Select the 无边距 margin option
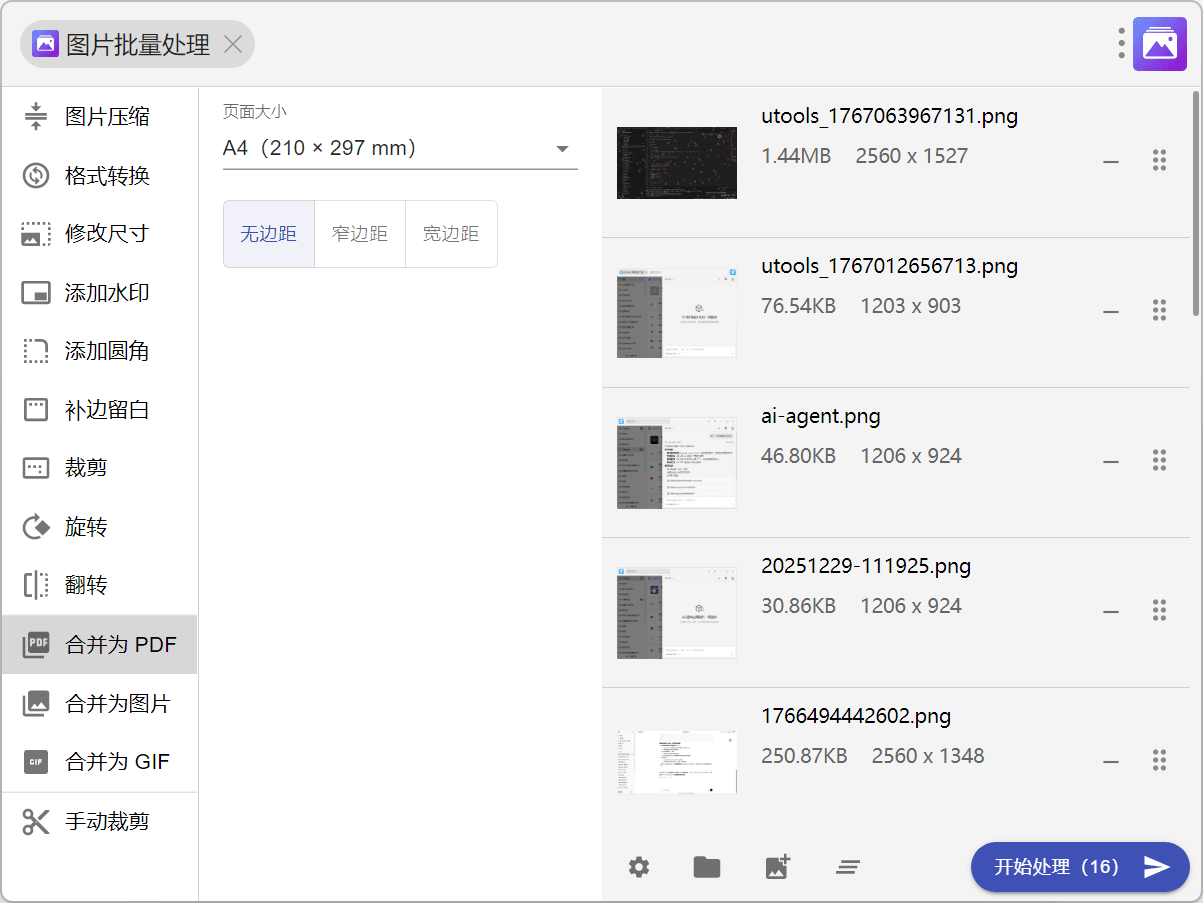Image resolution: width=1203 pixels, height=903 pixels. point(269,234)
